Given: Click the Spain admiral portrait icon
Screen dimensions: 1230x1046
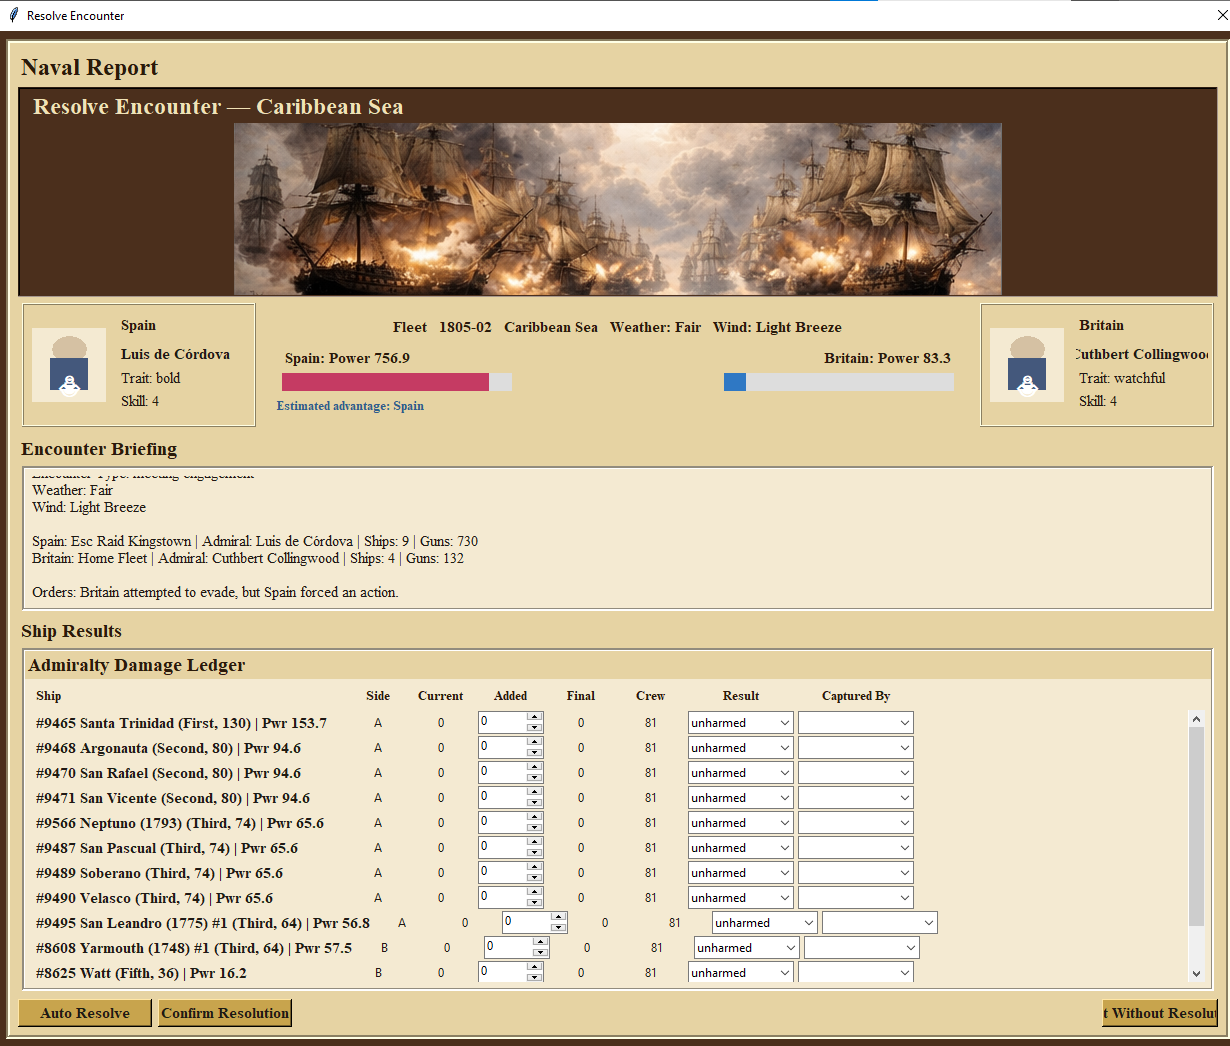Looking at the screenshot, I should coord(69,365).
